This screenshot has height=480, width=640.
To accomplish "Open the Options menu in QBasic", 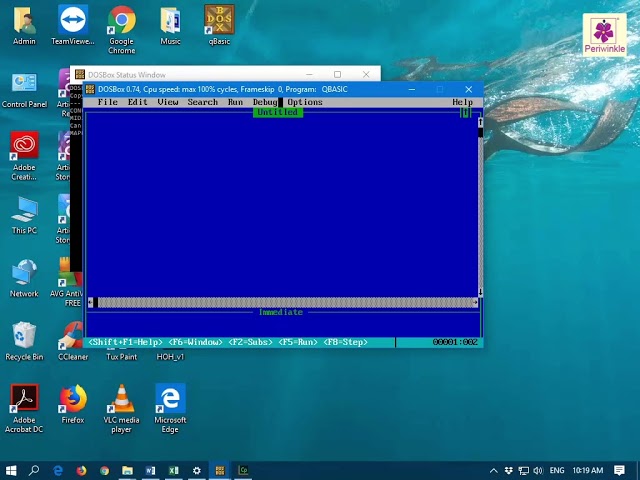I will (305, 102).
